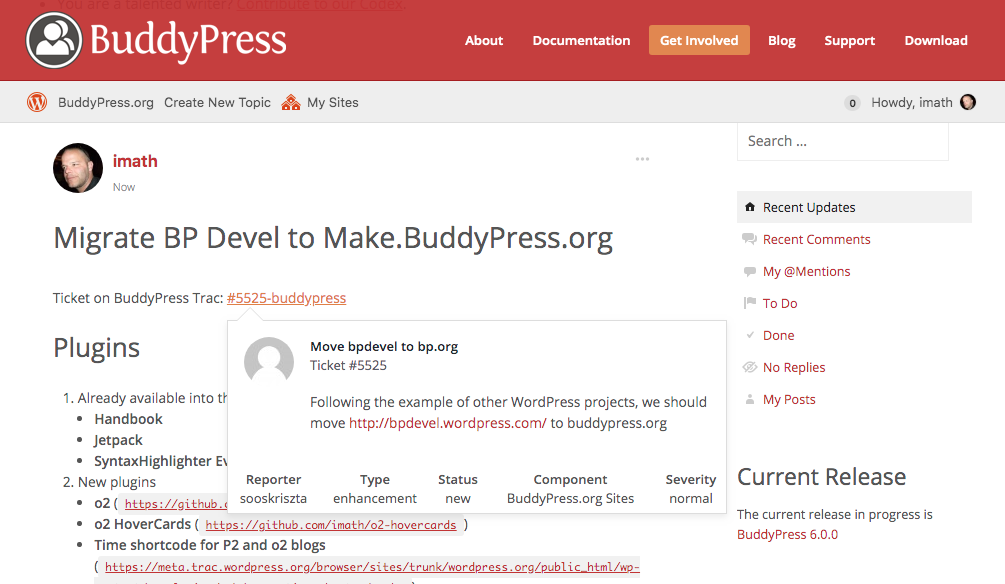Image resolution: width=1005 pixels, height=584 pixels.
Task: Click the No Replies crossed-eye icon
Action: [750, 367]
